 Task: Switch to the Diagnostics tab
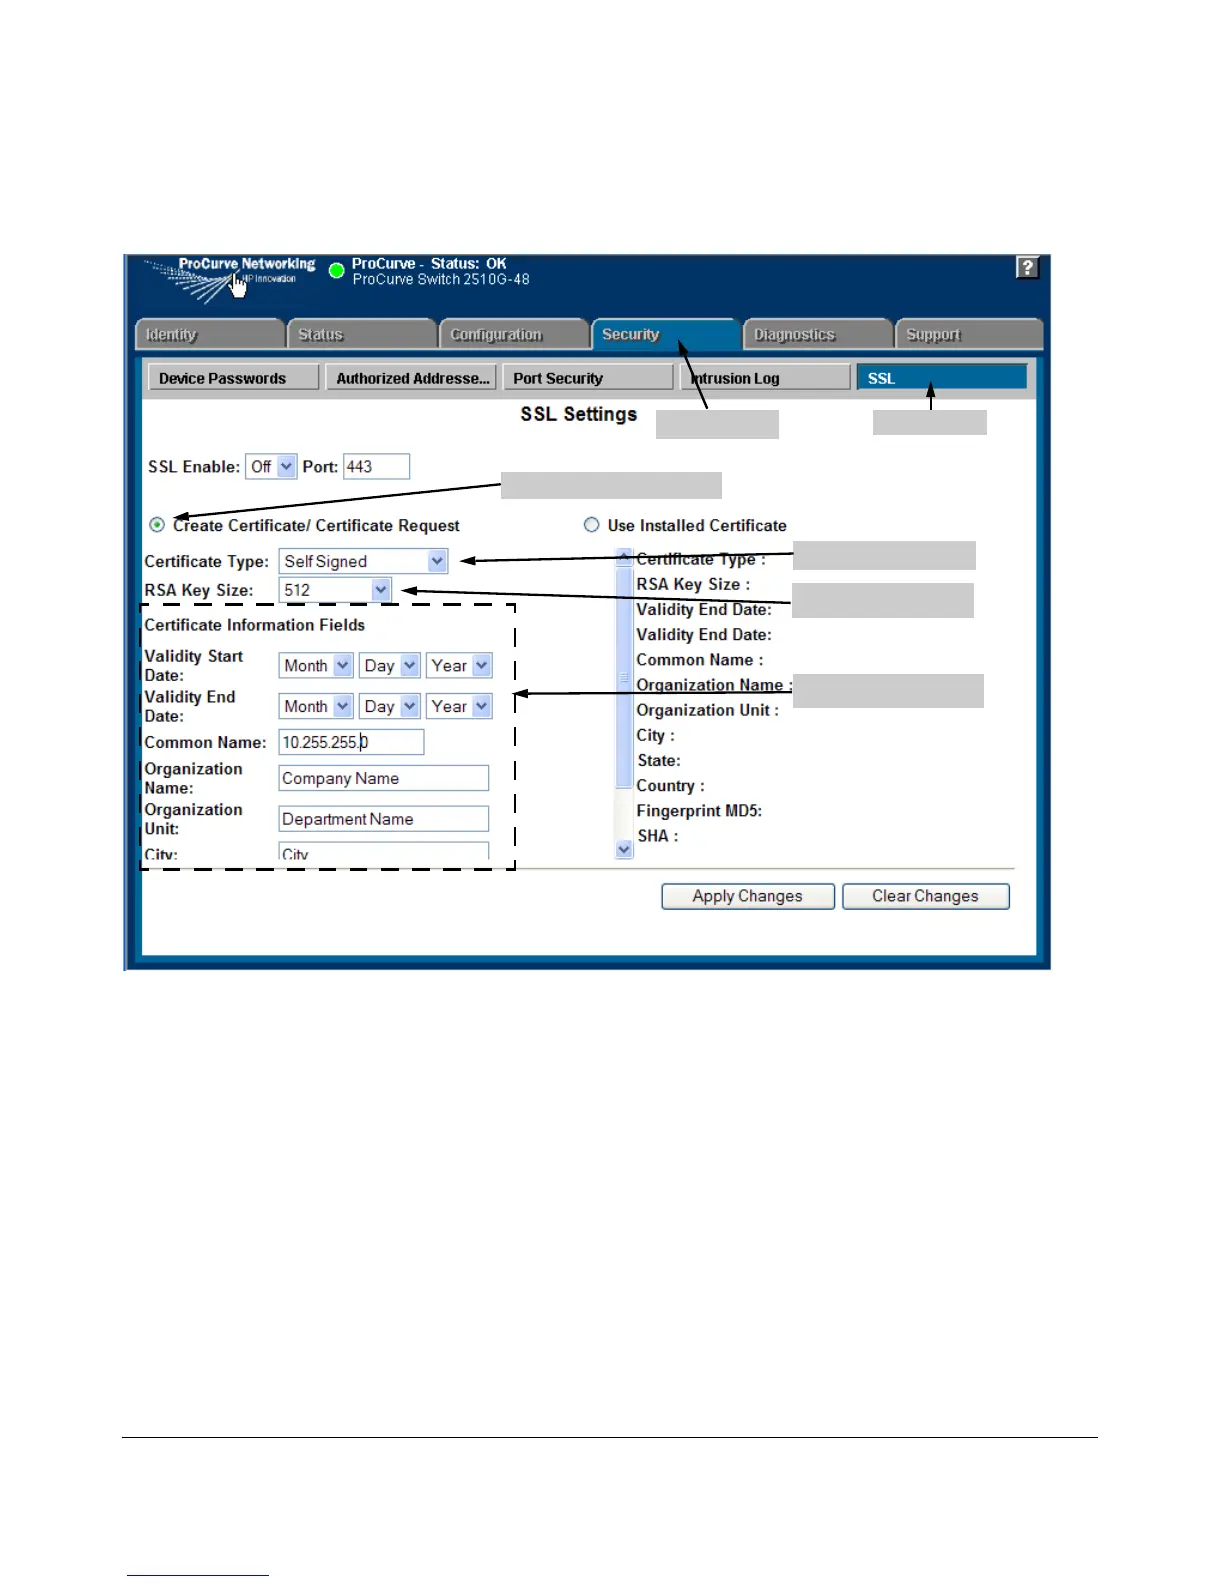[818, 334]
